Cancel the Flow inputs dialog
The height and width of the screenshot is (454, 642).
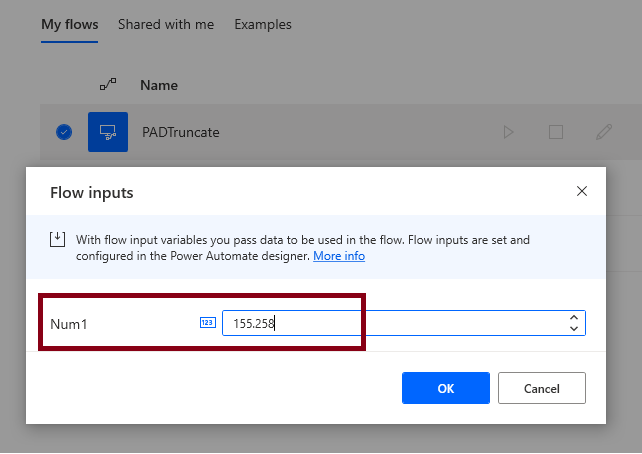(541, 388)
